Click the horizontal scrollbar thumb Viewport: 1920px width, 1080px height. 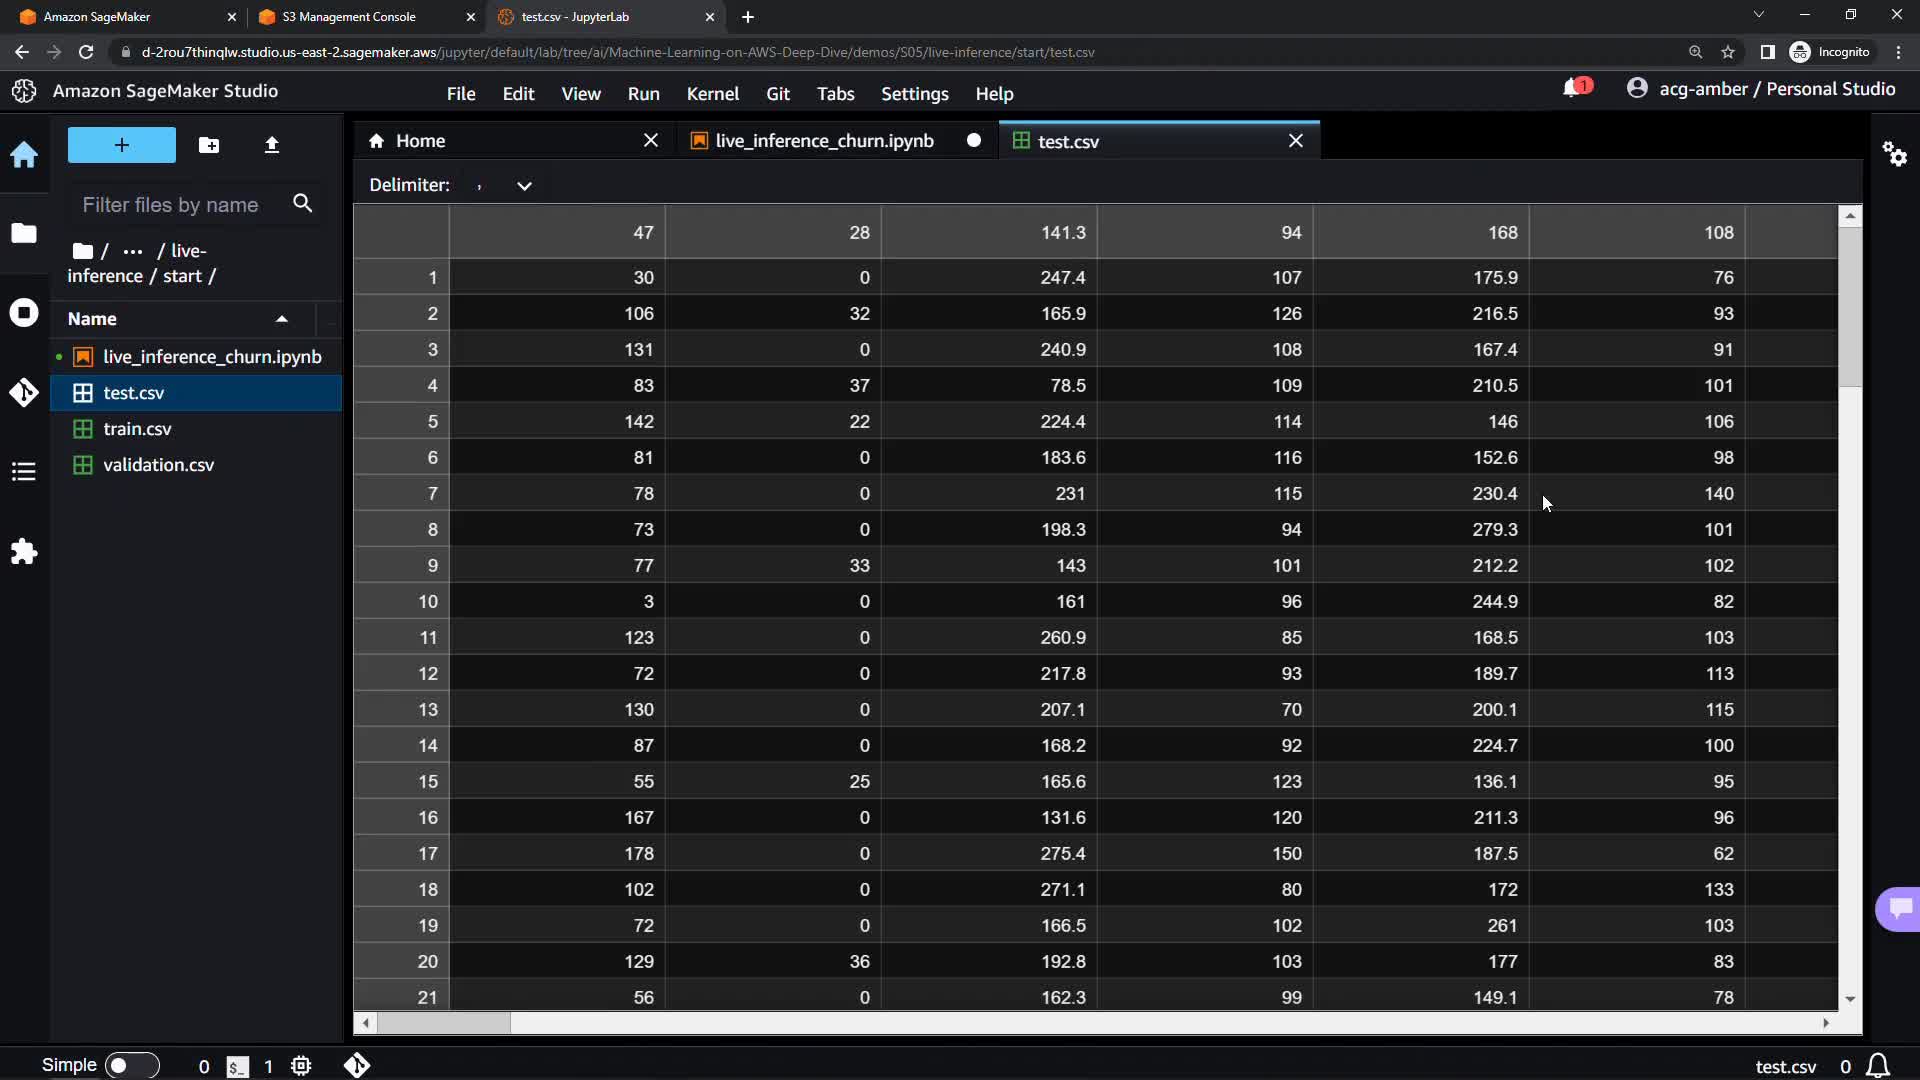(444, 1023)
